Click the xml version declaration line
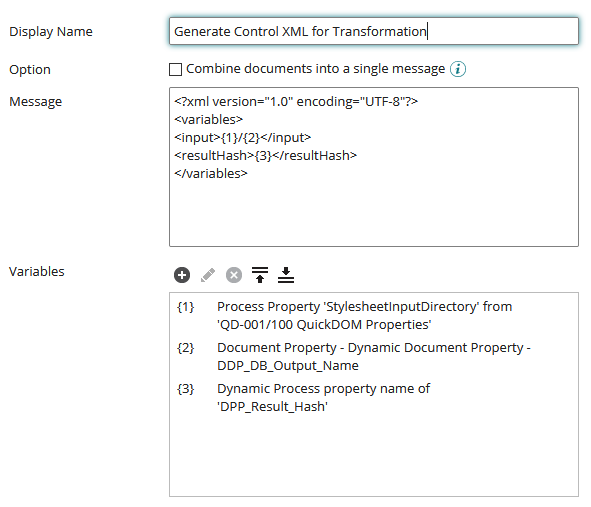This screenshot has width=591, height=507. pyautogui.click(x=296, y=101)
